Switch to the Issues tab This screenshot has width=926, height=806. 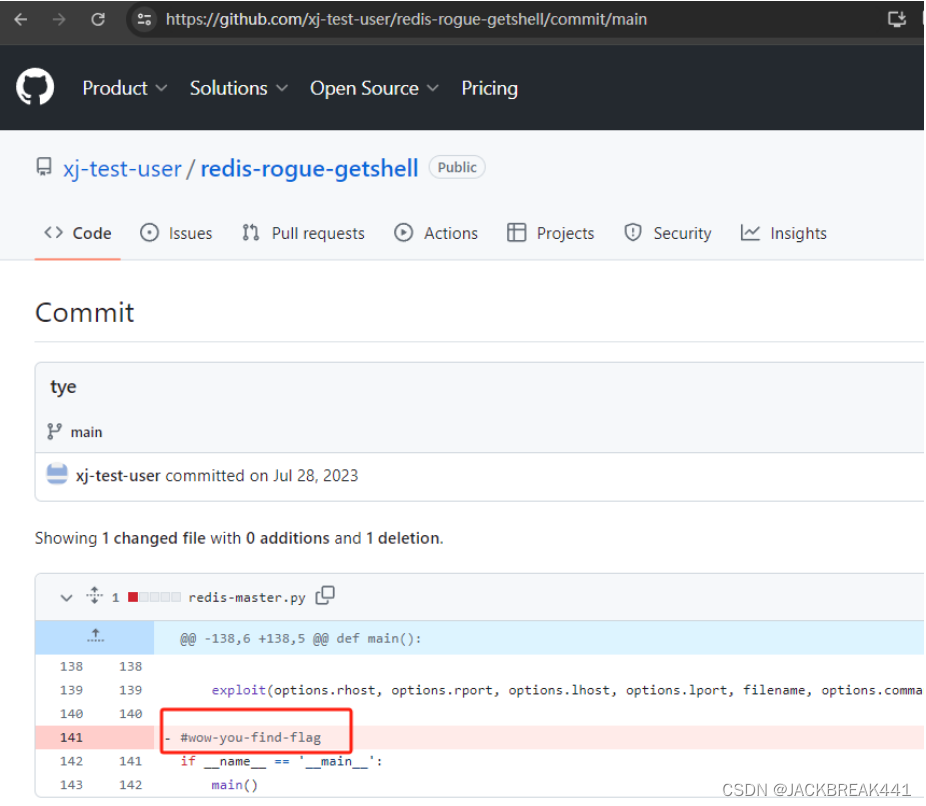pyautogui.click(x=176, y=233)
